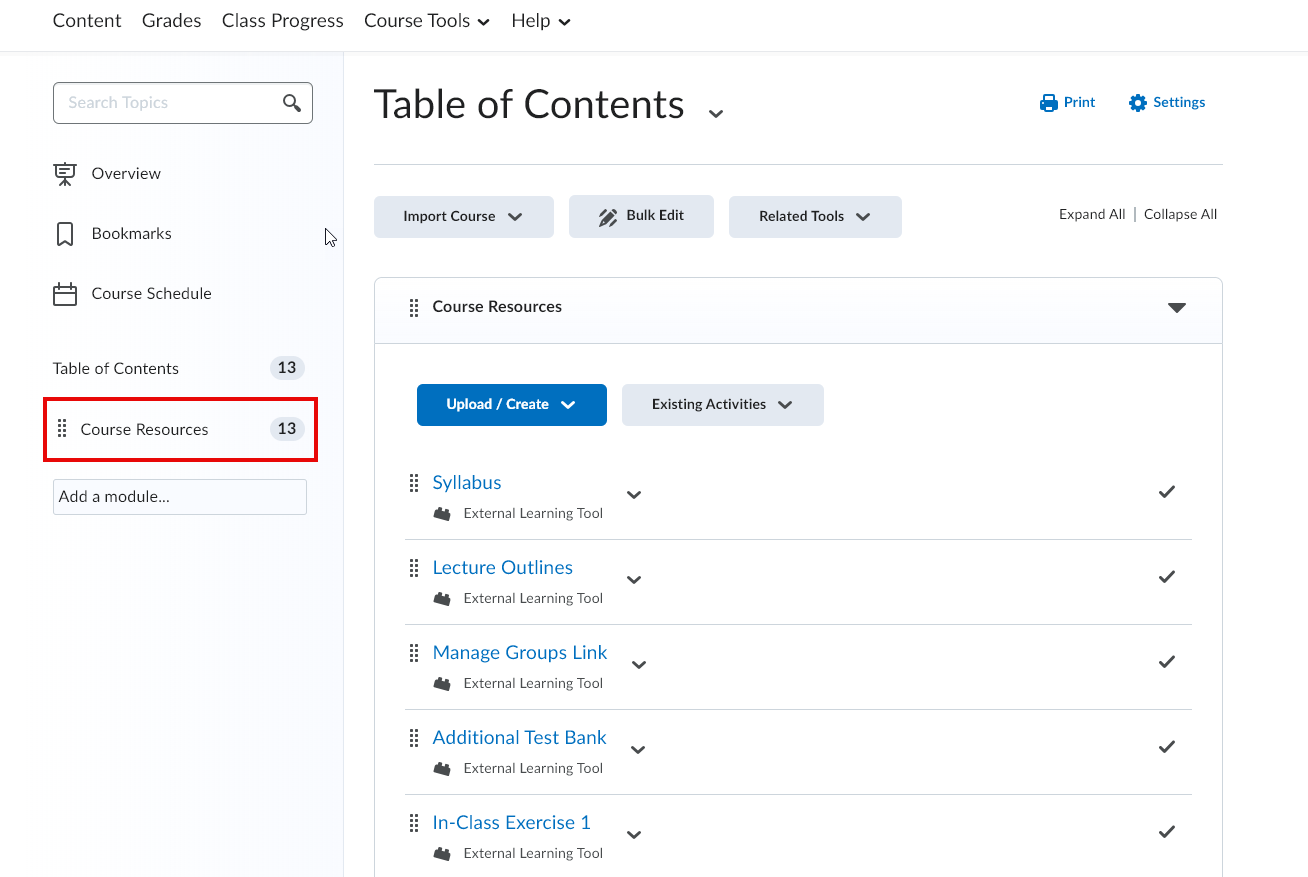Screen dimensions: 1308x877
Task: Open the In-Class Exercise 1 link
Action: (512, 823)
